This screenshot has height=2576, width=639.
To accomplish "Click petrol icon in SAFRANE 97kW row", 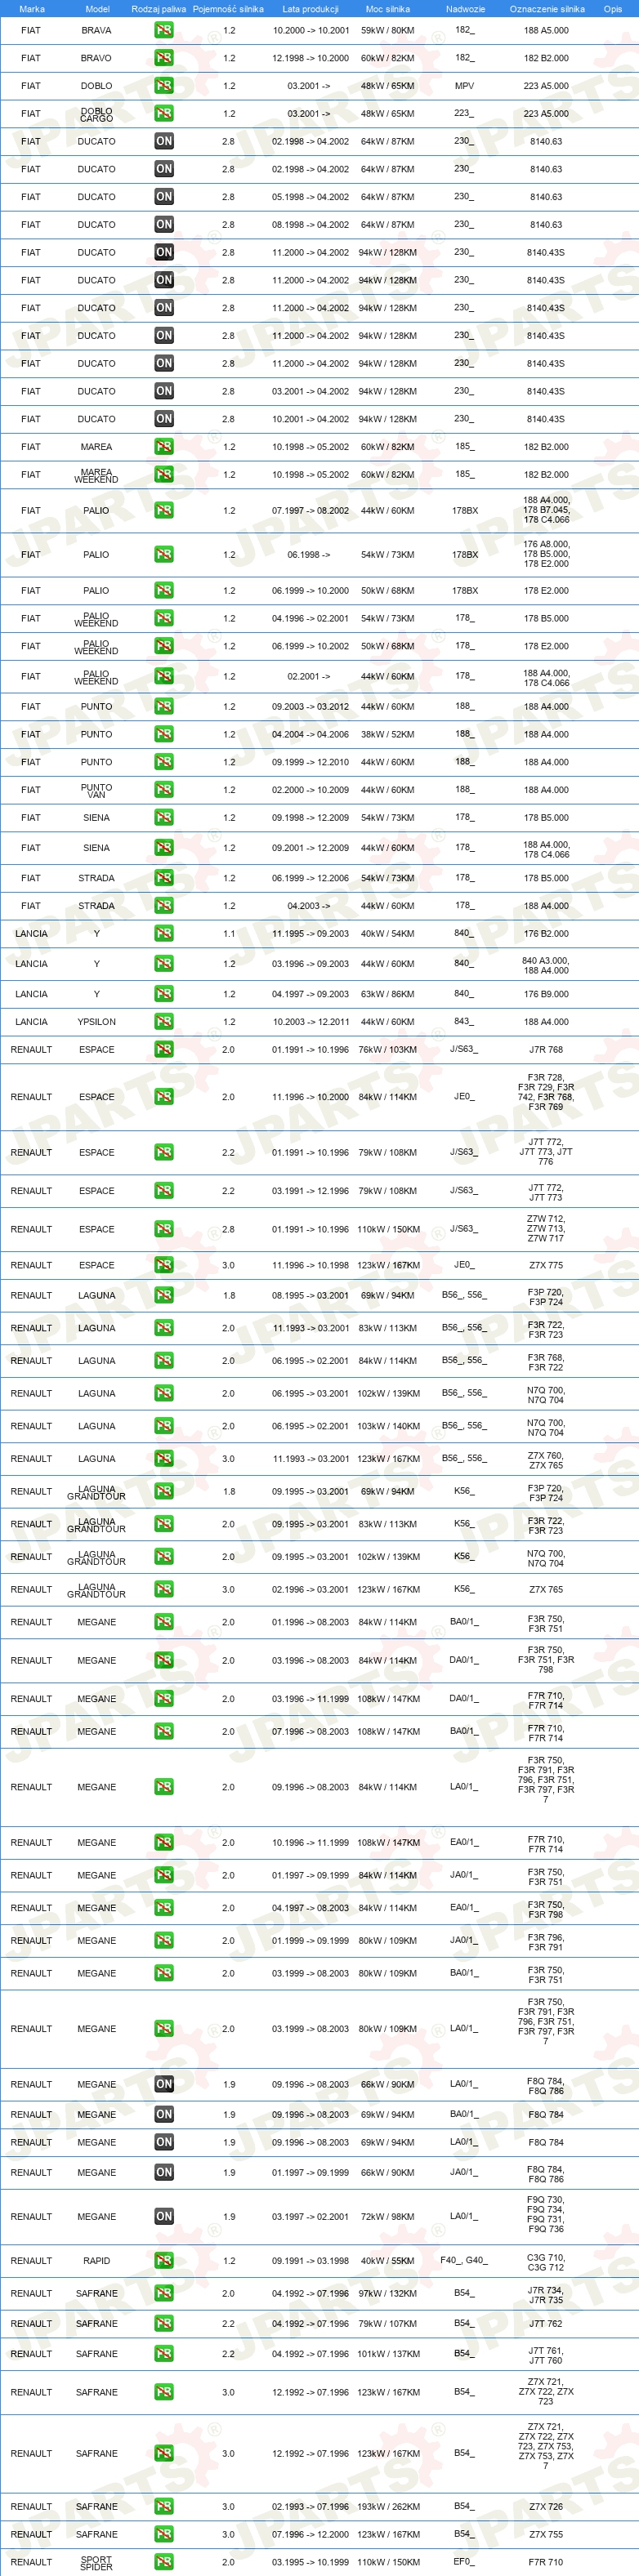I will [x=164, y=2294].
